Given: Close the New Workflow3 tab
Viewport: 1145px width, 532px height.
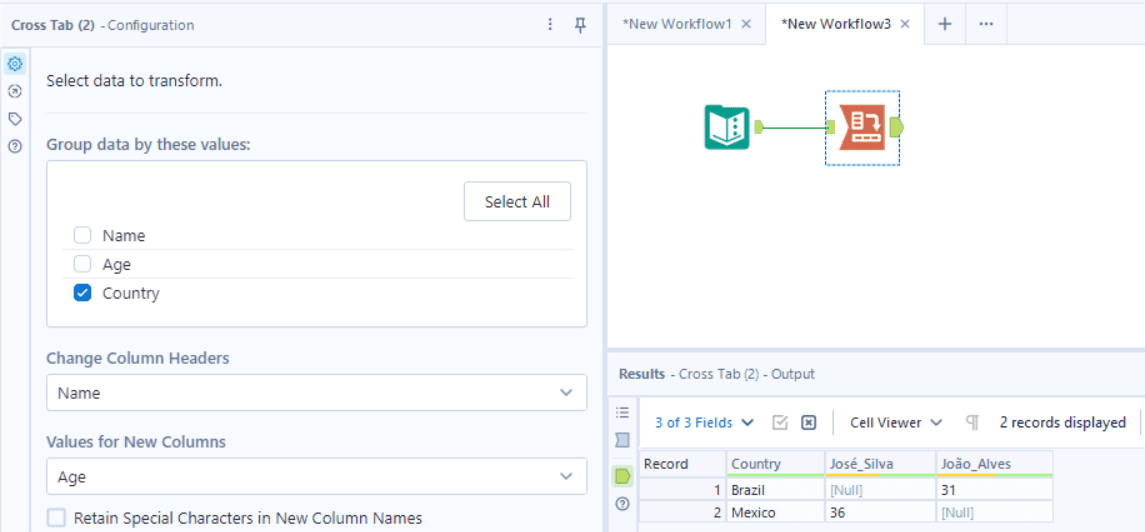Looking at the screenshot, I should pos(905,24).
